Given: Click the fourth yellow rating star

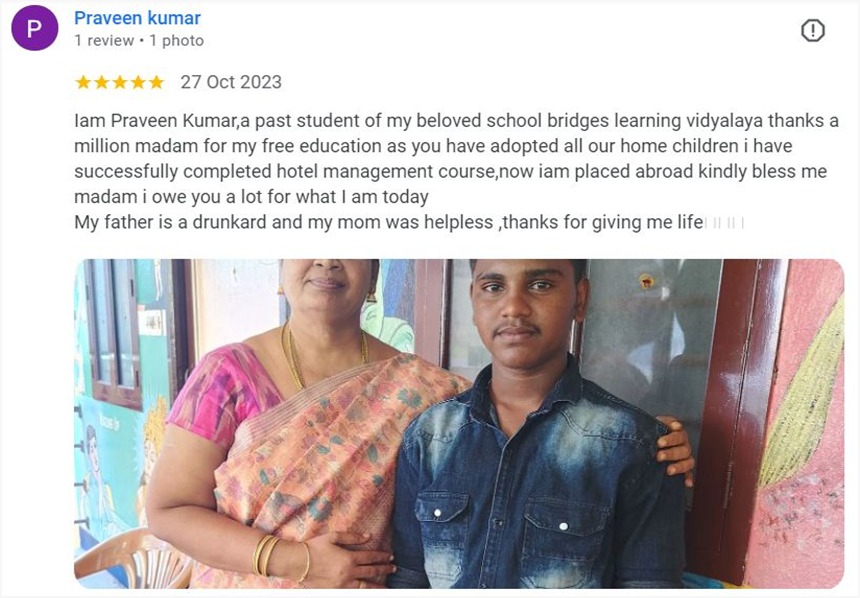Looking at the screenshot, I should point(138,82).
